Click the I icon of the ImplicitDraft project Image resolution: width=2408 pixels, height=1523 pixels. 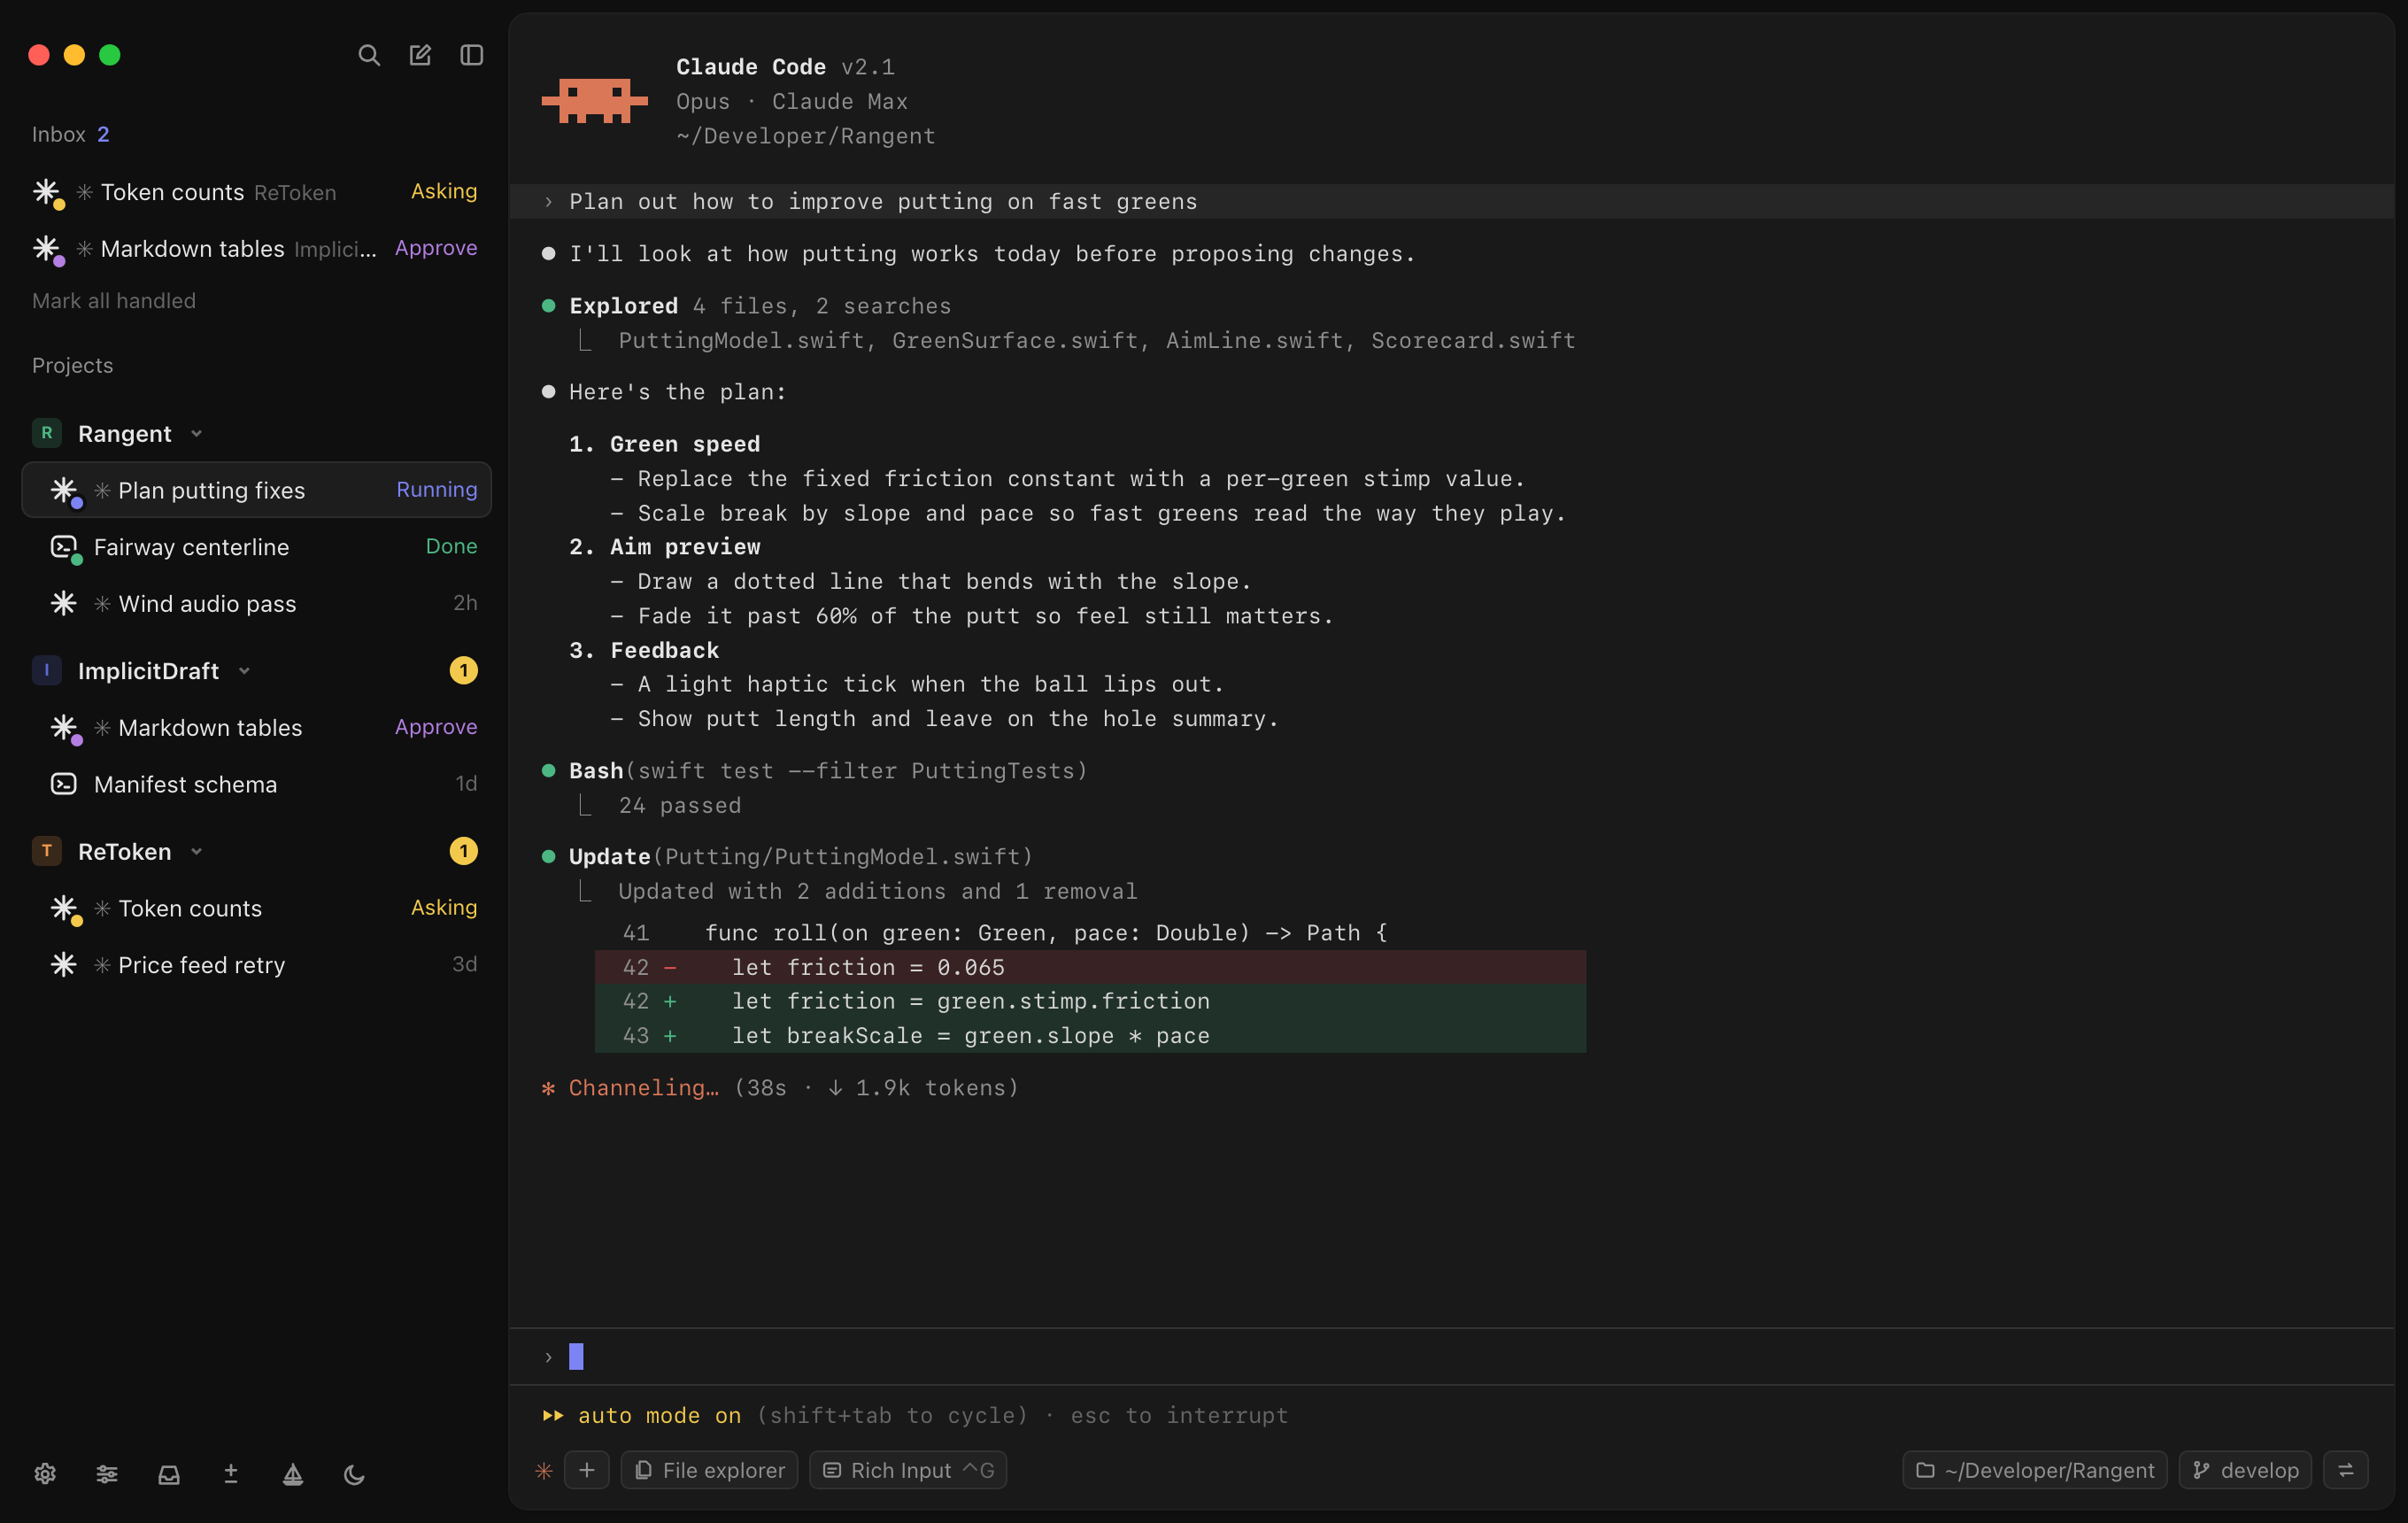click(x=47, y=671)
